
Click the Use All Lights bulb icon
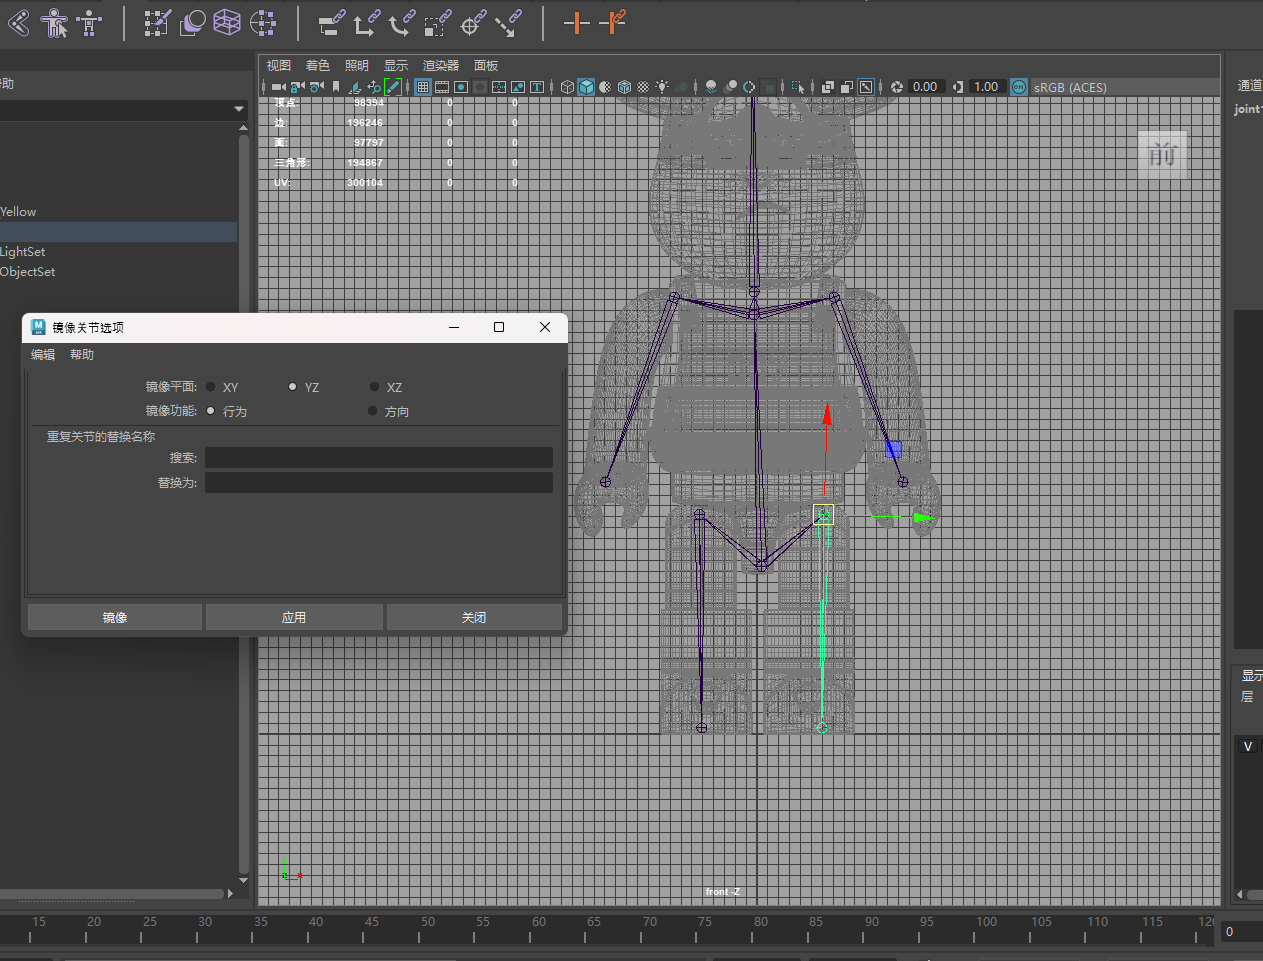coord(662,87)
